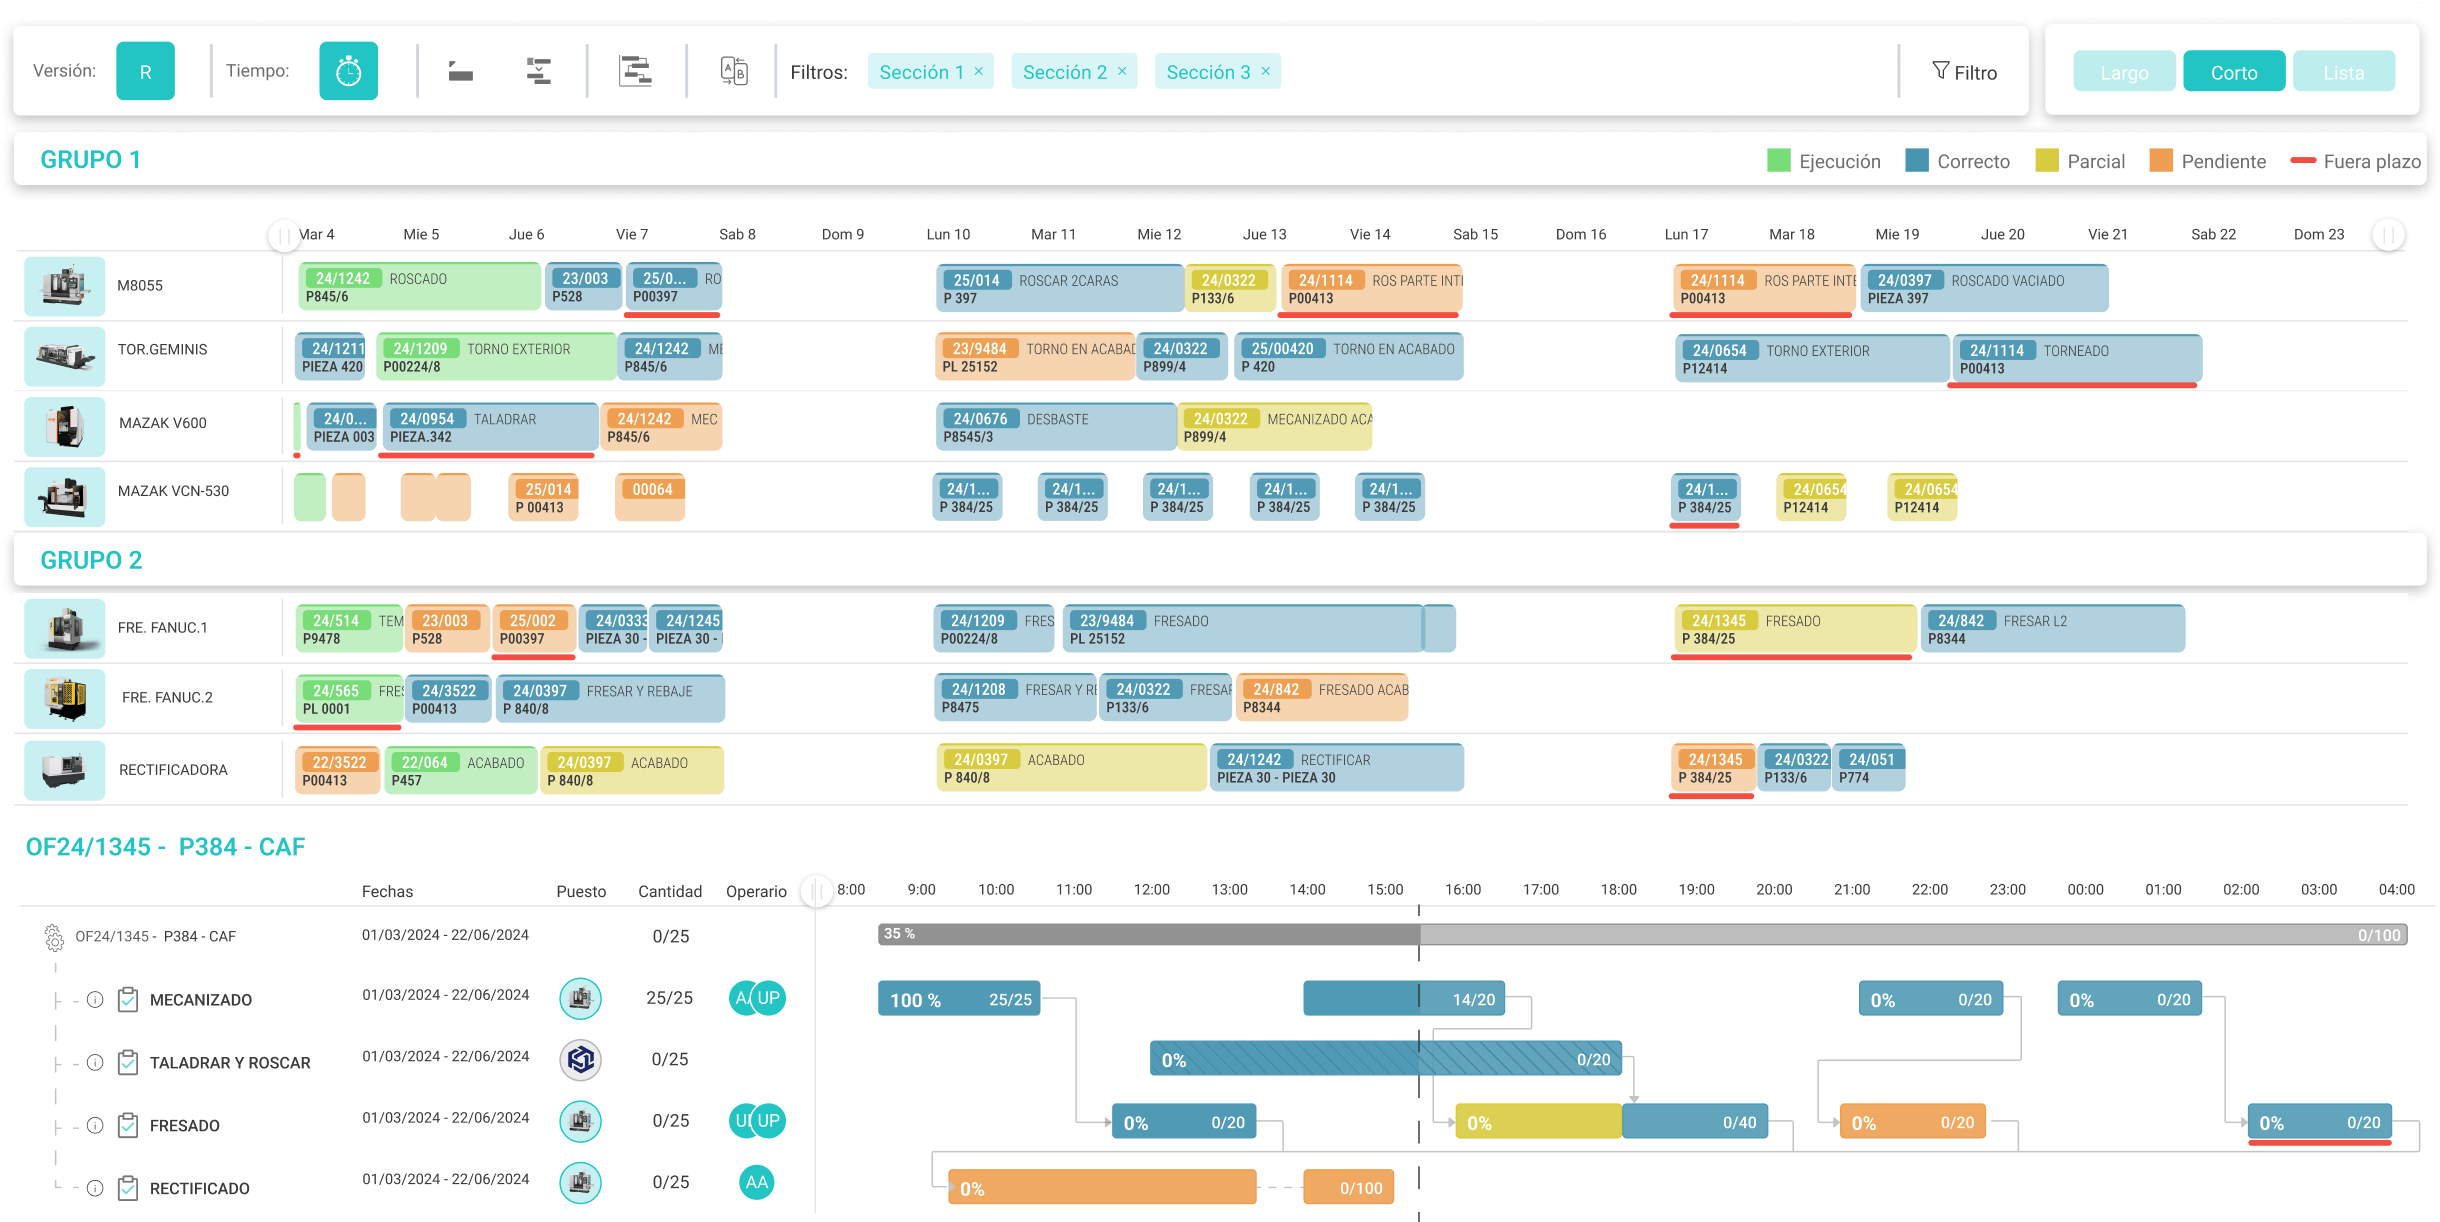The image size is (2440, 1222).
Task: Select the centered bars view icon
Action: click(538, 72)
